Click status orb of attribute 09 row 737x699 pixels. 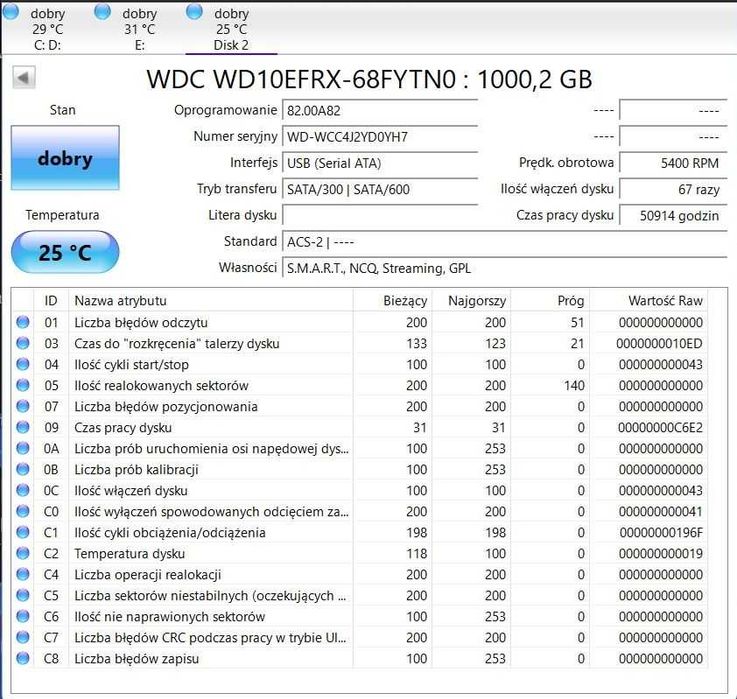coord(23,427)
